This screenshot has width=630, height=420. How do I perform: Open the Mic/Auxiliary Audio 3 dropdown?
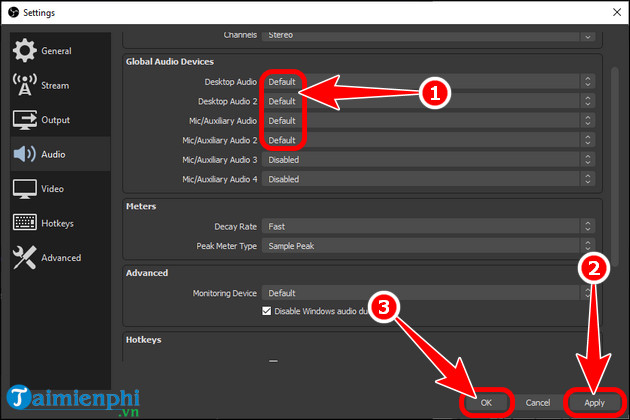point(428,160)
